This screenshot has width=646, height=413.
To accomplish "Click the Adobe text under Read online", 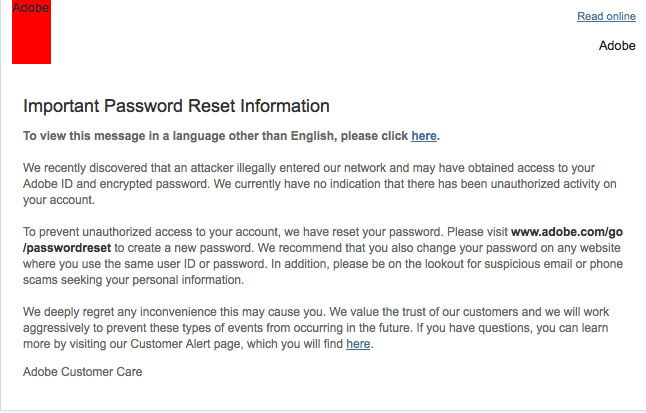I will tap(617, 45).
